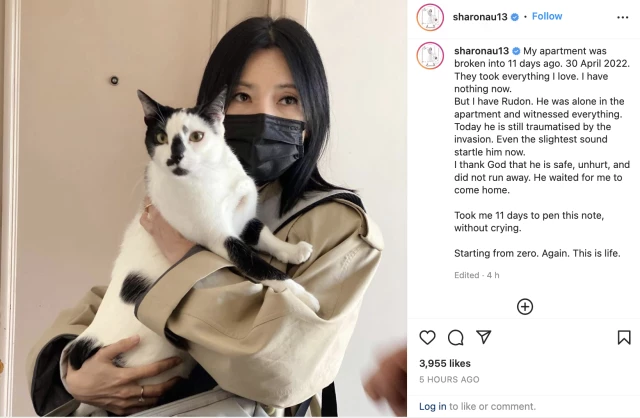The width and height of the screenshot is (640, 418).
Task: Click the 5 HOURS AGO timestamp
Action: pyautogui.click(x=449, y=379)
